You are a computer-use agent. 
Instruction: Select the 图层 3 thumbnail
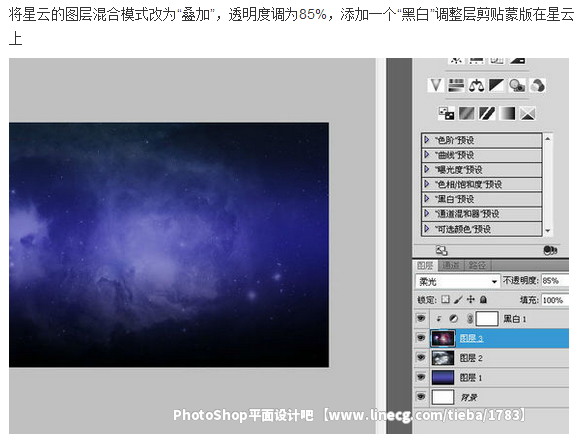[443, 338]
